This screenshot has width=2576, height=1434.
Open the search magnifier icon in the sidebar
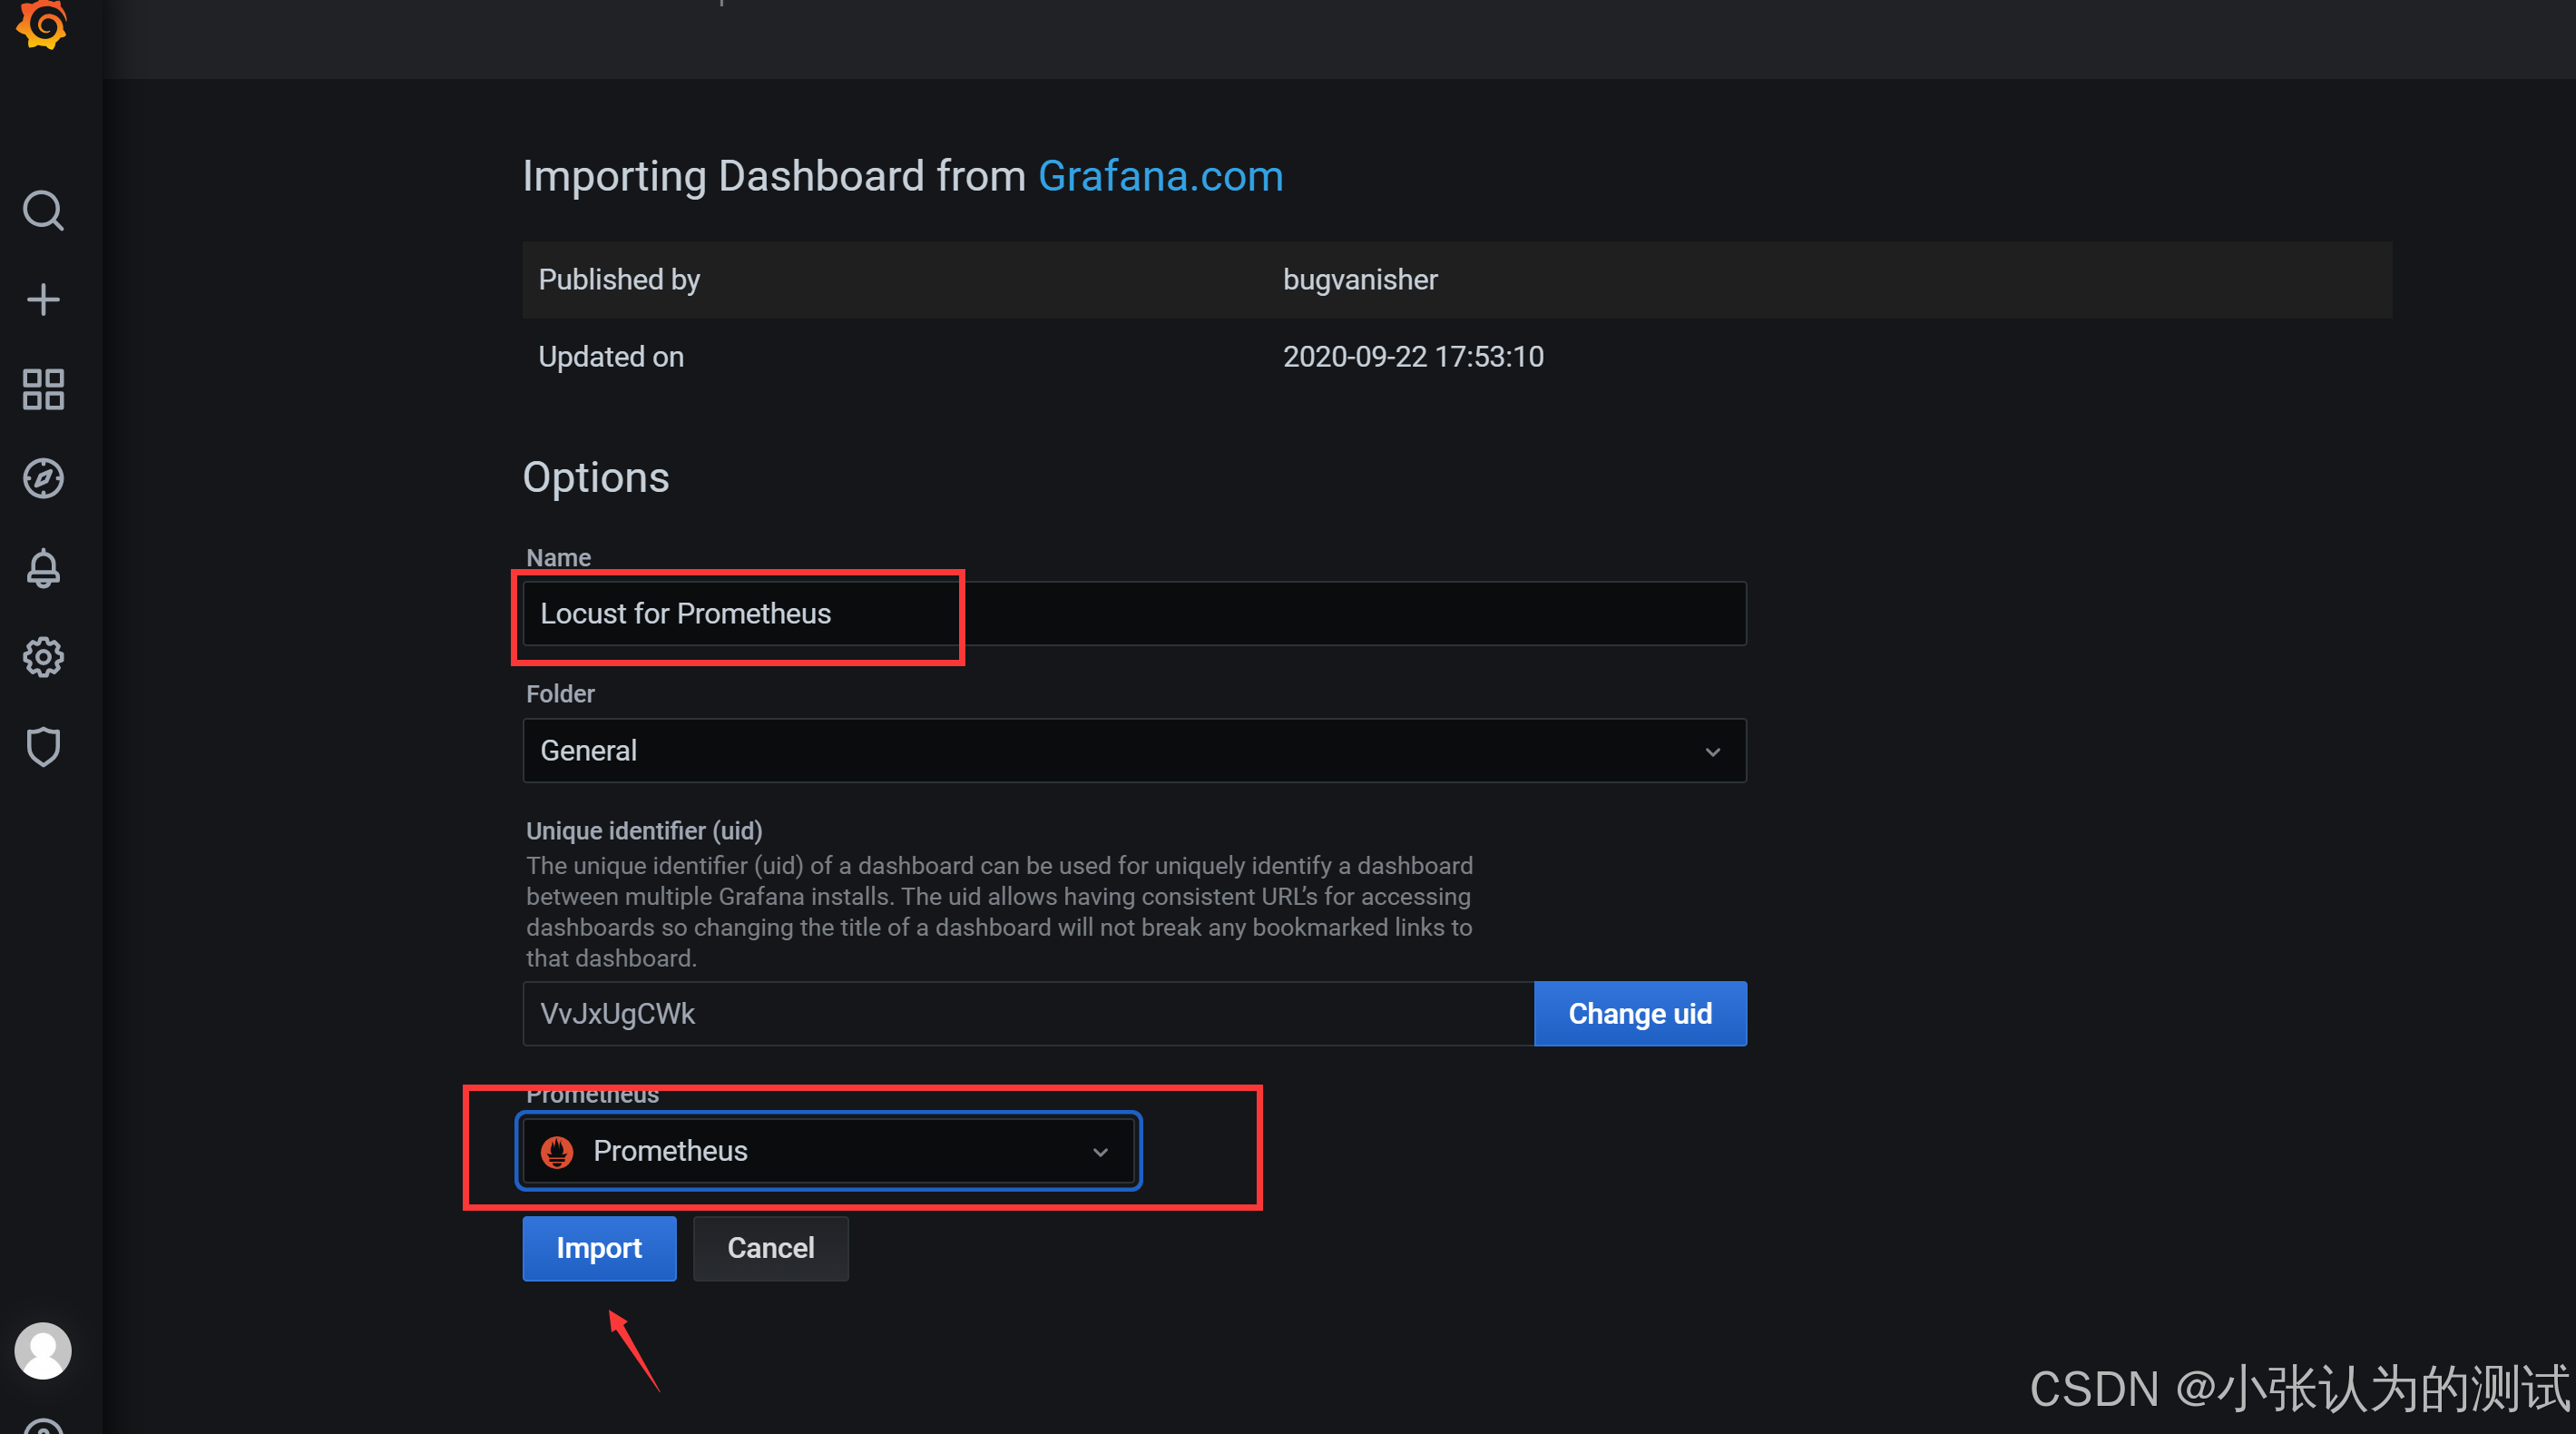(x=43, y=211)
